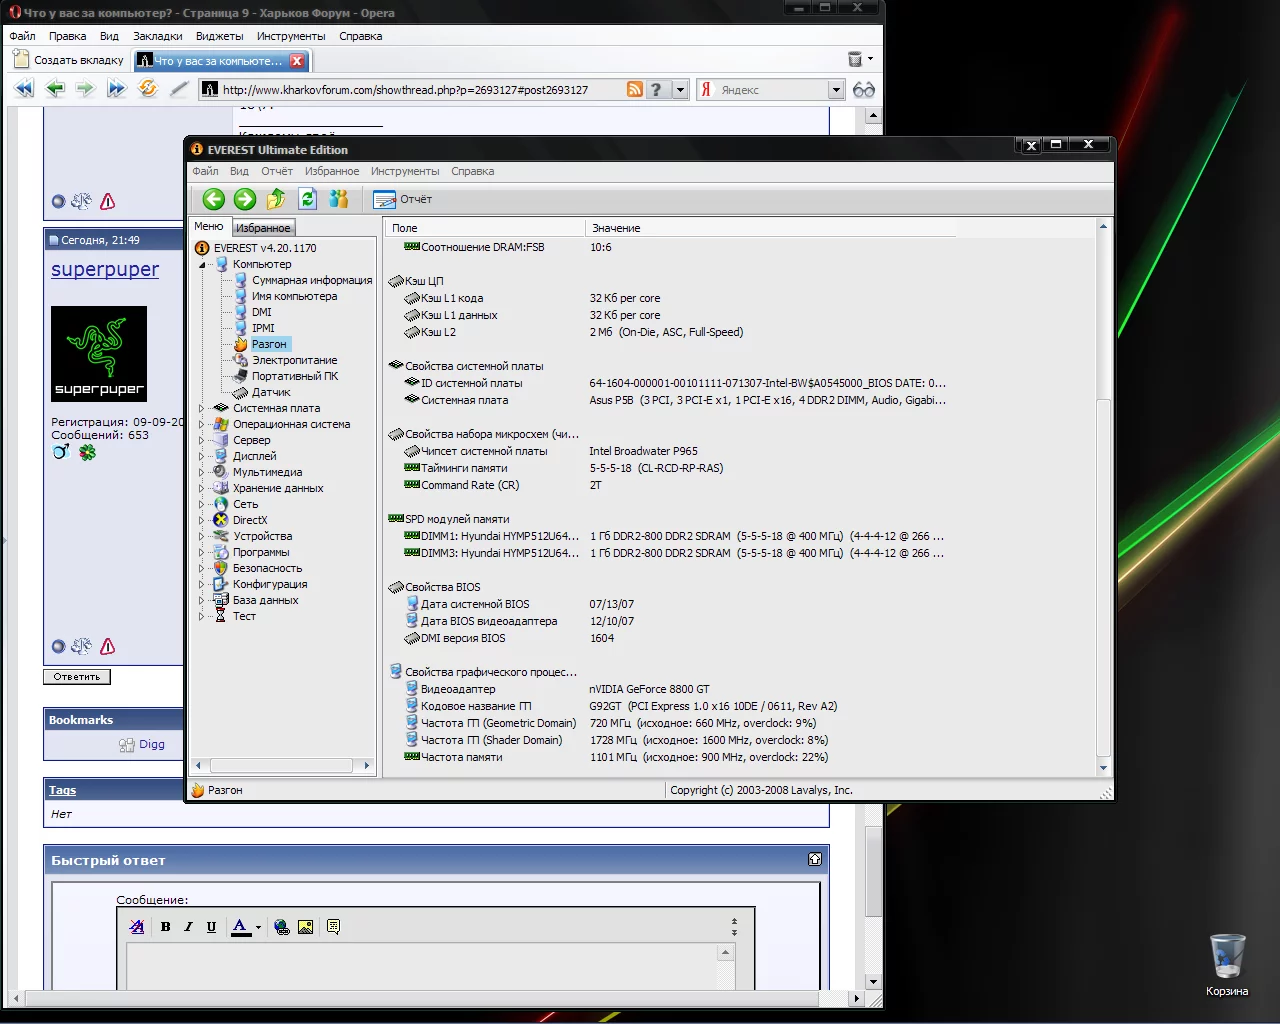Expand the Хранение данных tree node
1280x1024 pixels.
tap(203, 488)
